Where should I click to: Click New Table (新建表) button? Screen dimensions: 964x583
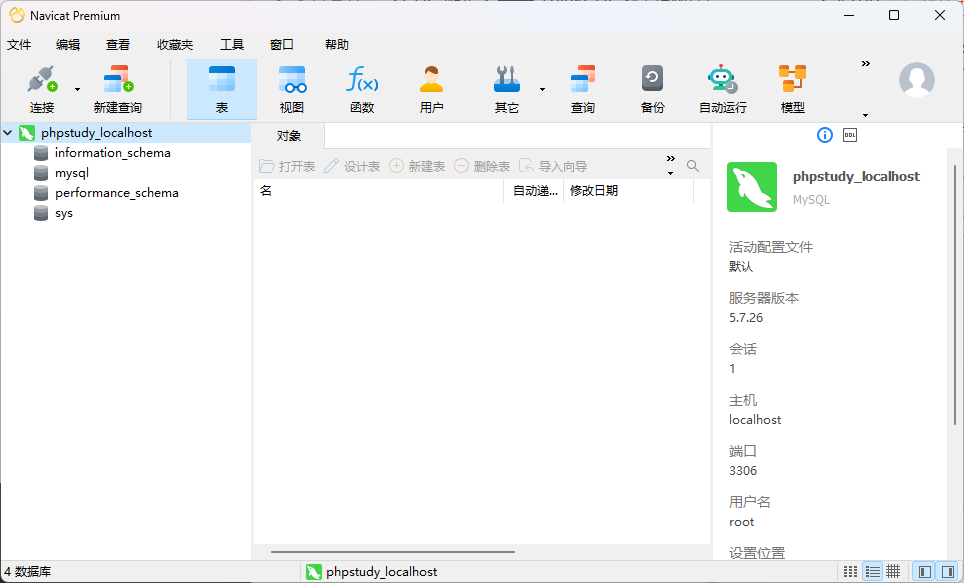click(x=417, y=166)
